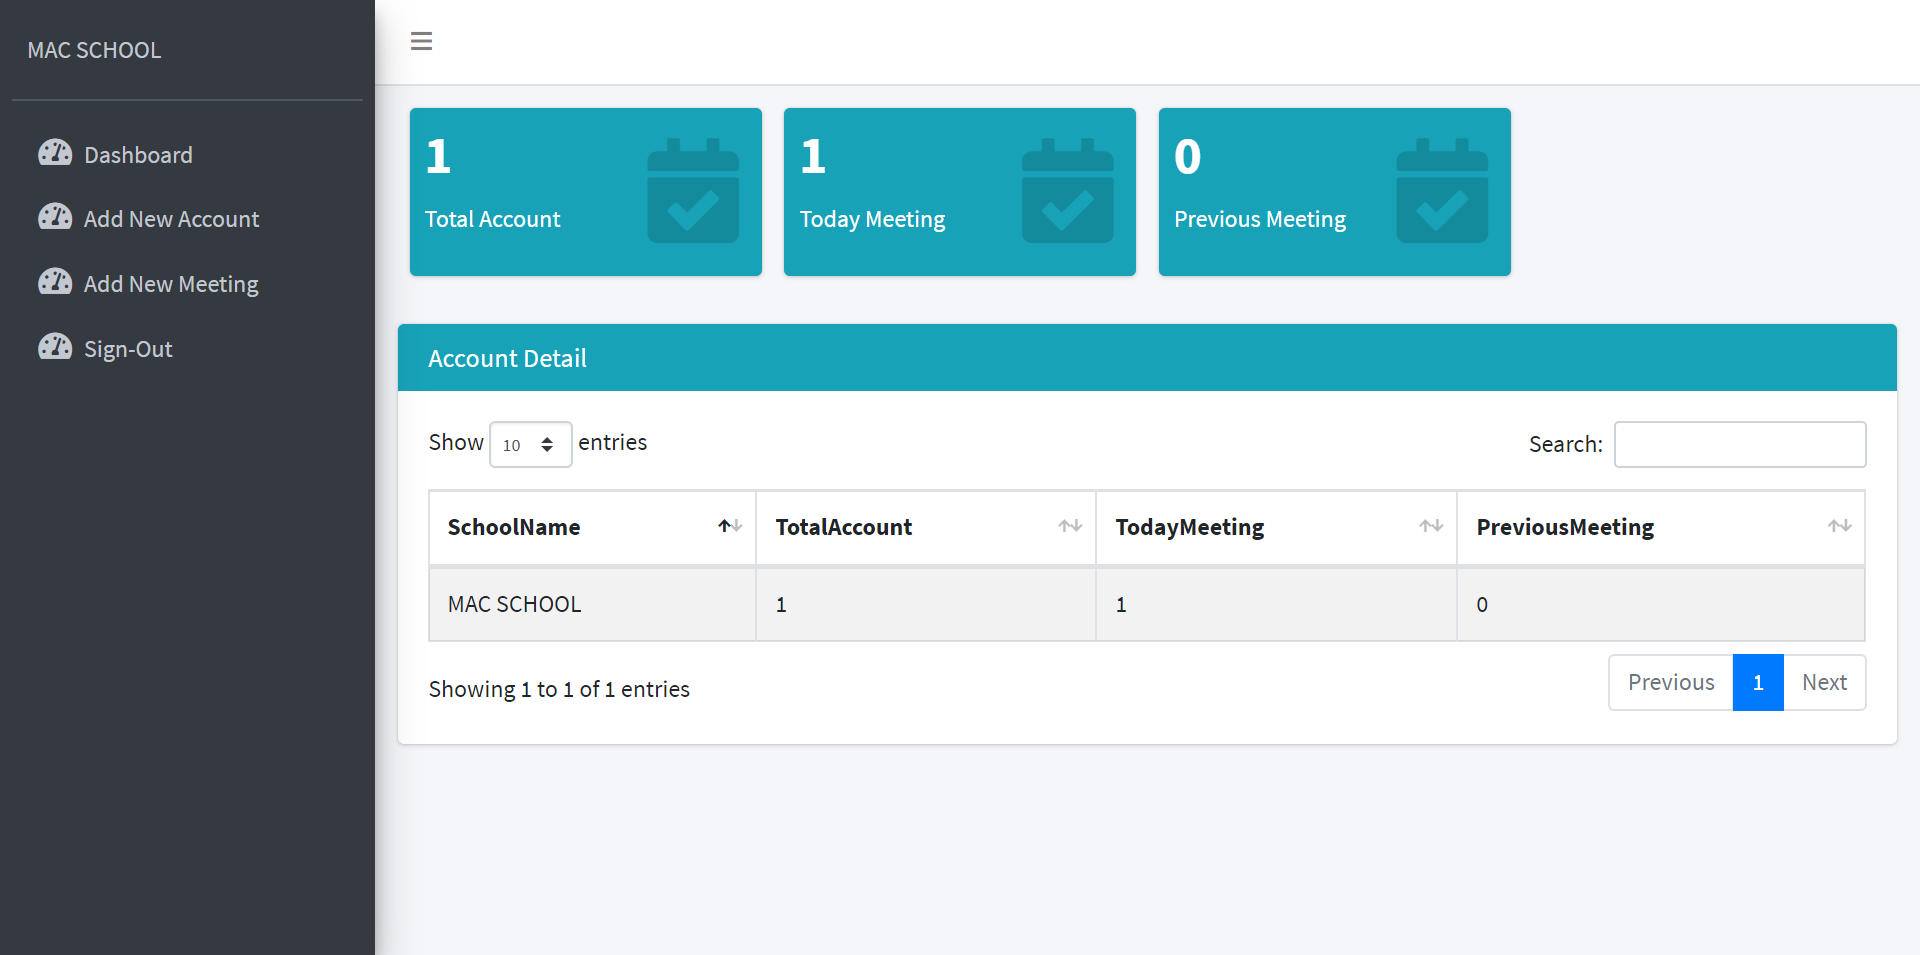The width and height of the screenshot is (1920, 955).
Task: Open Add New Account menu item
Action: point(171,219)
